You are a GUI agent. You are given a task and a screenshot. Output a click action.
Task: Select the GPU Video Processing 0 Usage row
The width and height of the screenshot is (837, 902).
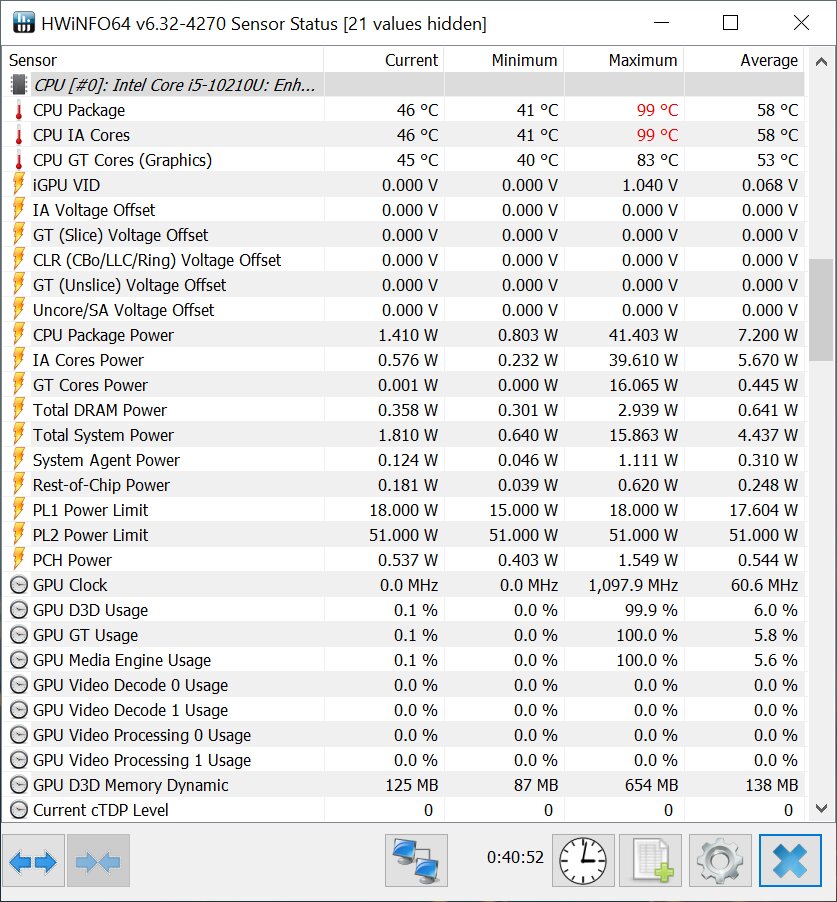(404, 735)
